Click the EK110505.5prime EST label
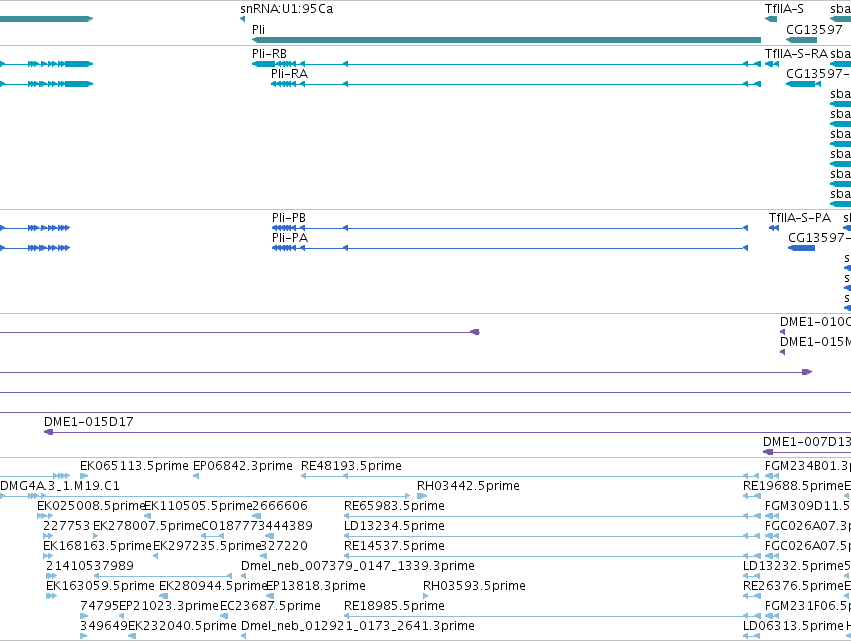Viewport: 851px width, 641px height. 198,506
